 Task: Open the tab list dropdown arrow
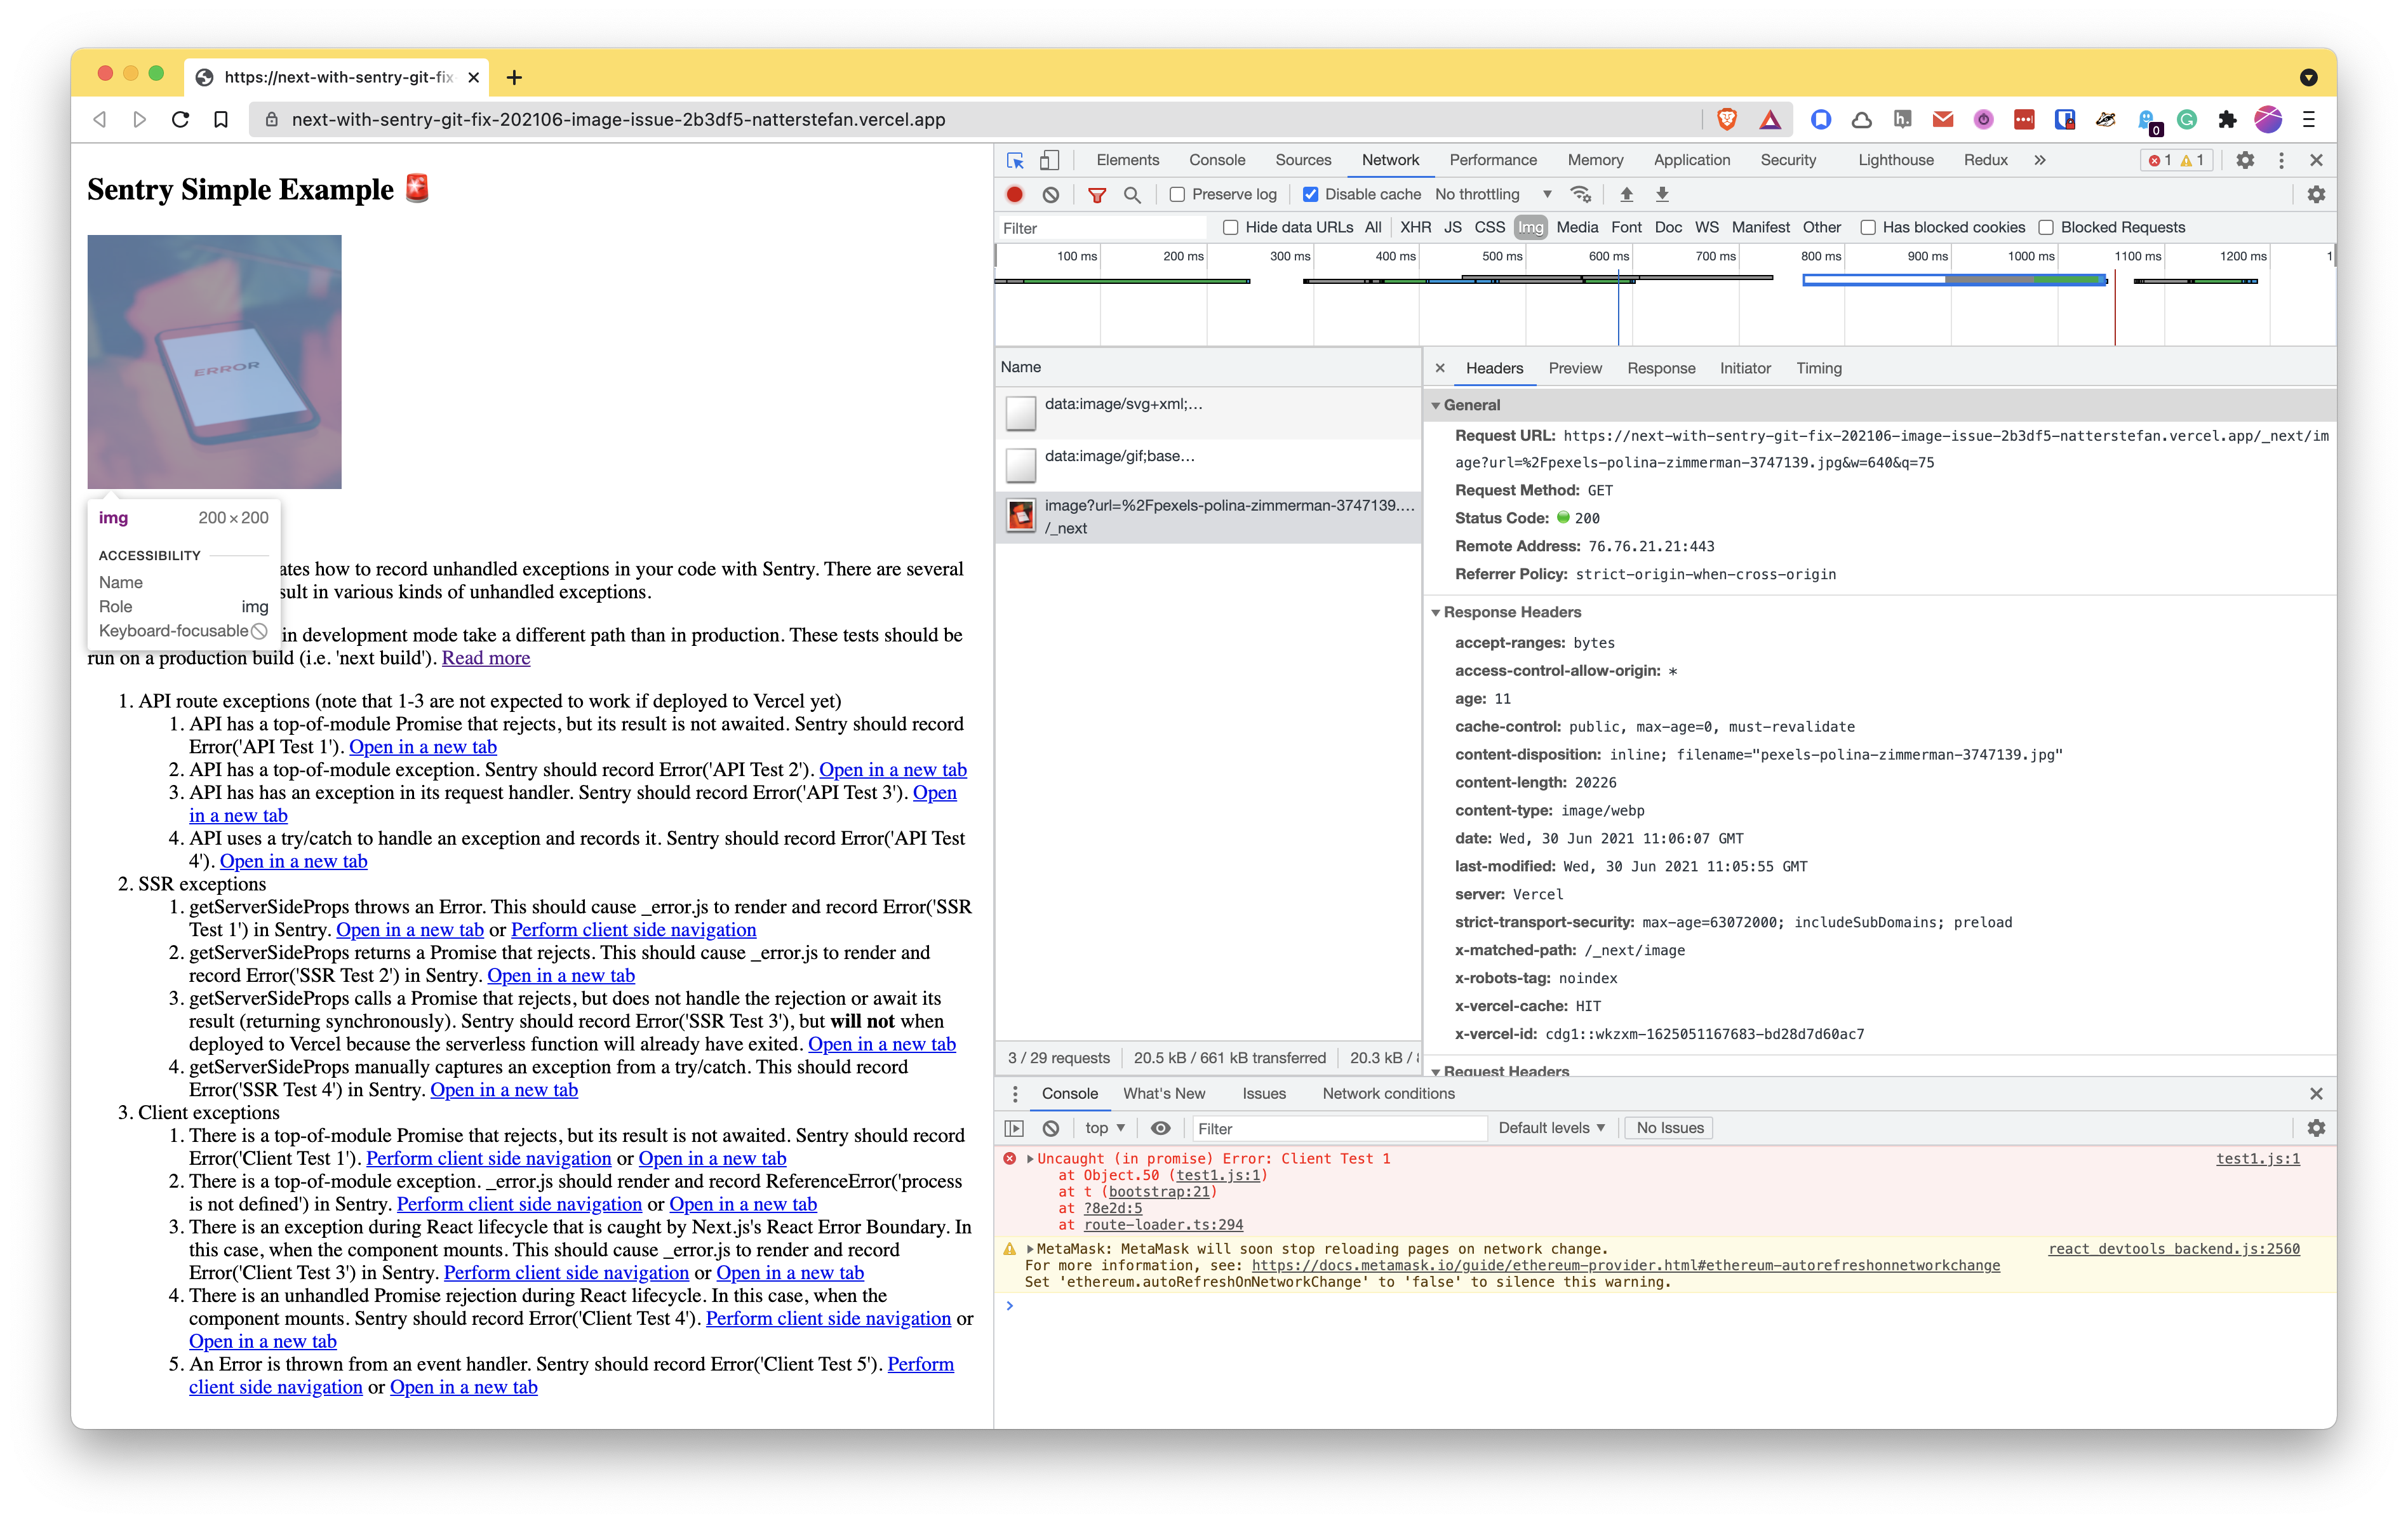[x=2308, y=77]
